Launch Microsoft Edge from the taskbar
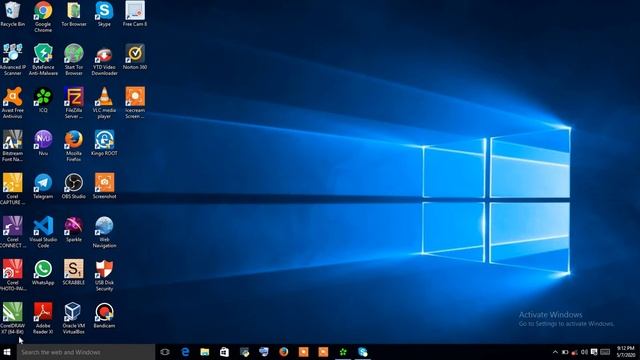 [x=185, y=352]
